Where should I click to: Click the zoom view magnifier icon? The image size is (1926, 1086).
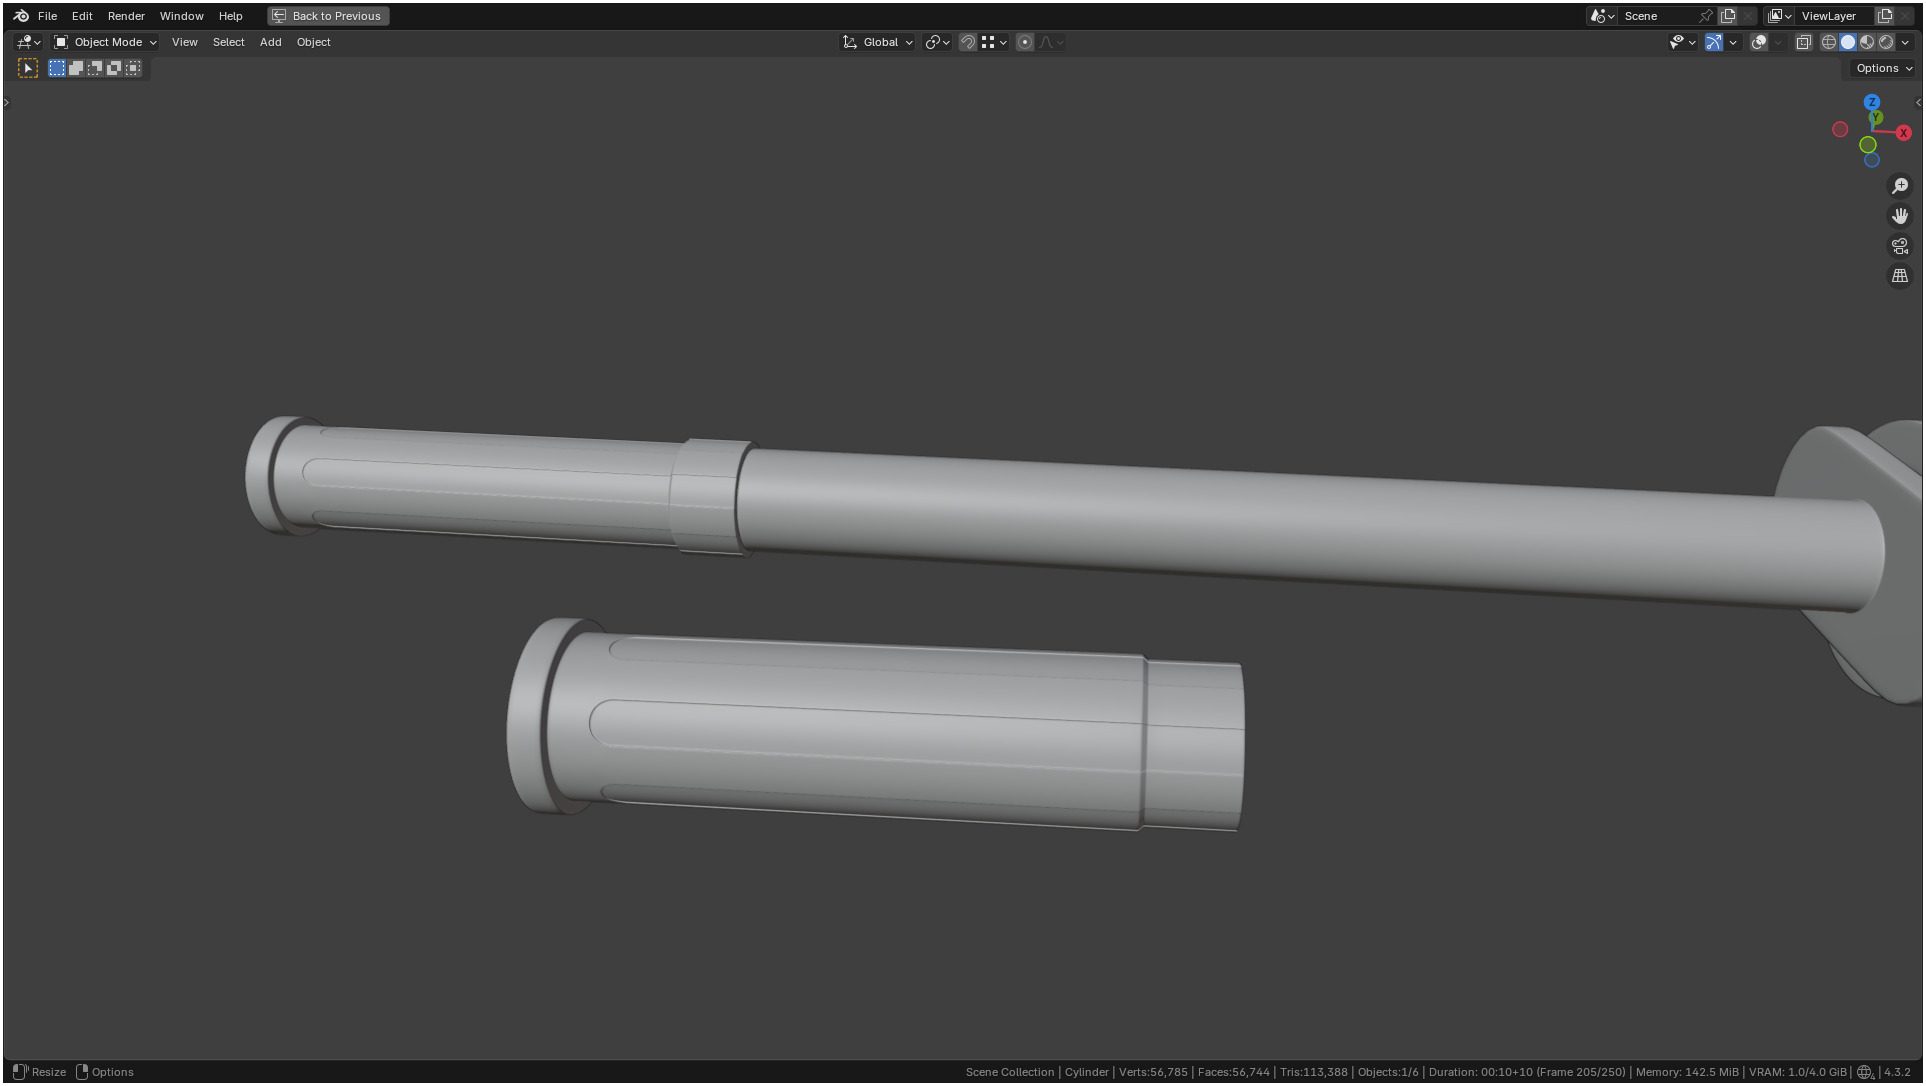[x=1900, y=186]
